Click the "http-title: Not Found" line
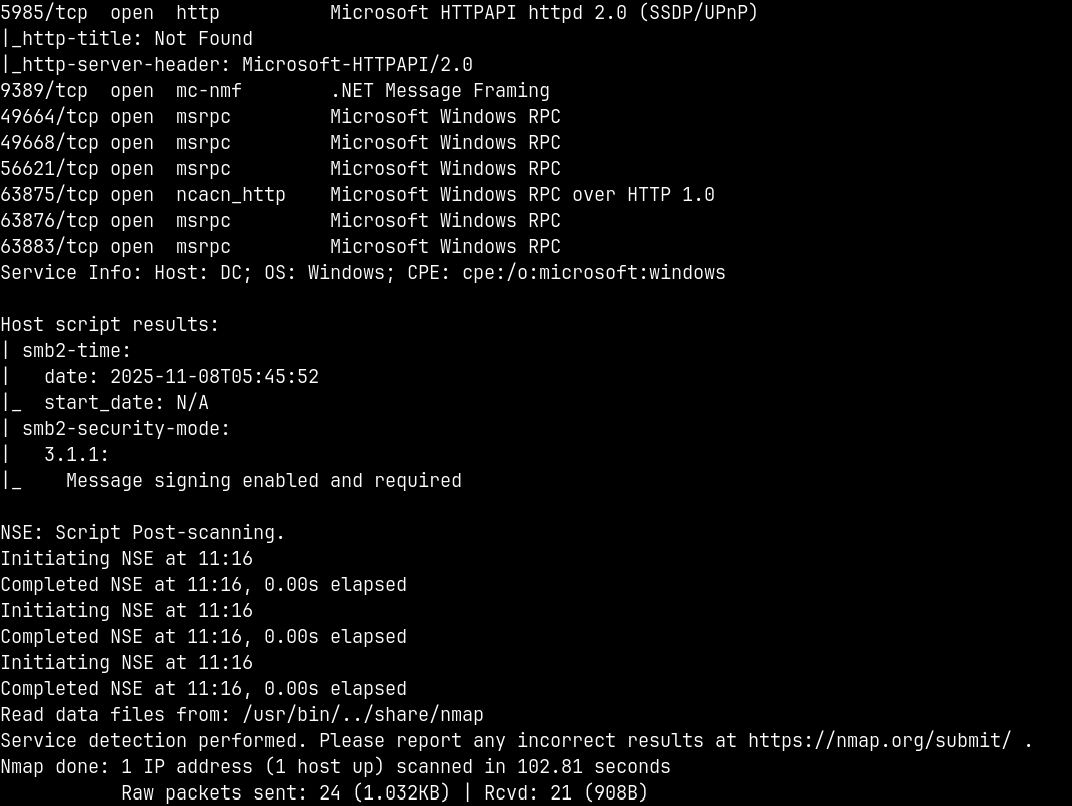Screen dimensions: 1072x806 (137, 39)
